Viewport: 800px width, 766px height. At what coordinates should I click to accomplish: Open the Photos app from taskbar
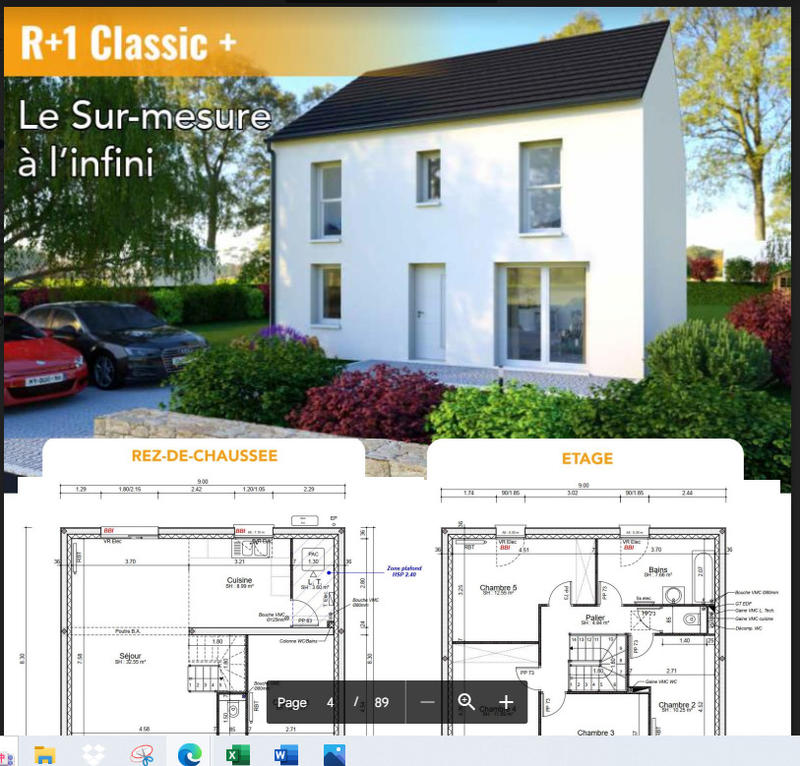pyautogui.click(x=333, y=754)
